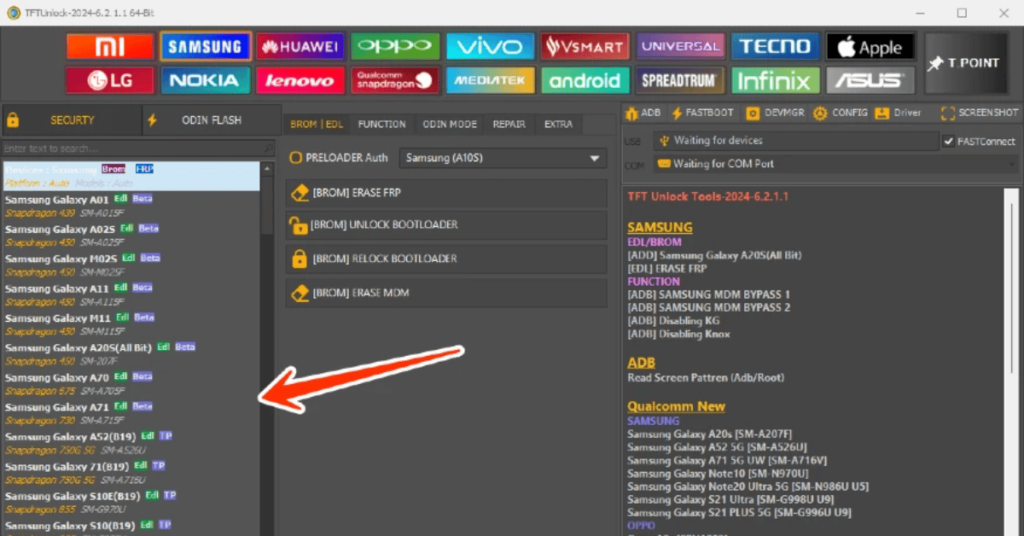
Task: Select the Tecno brand logo
Action: (x=775, y=46)
